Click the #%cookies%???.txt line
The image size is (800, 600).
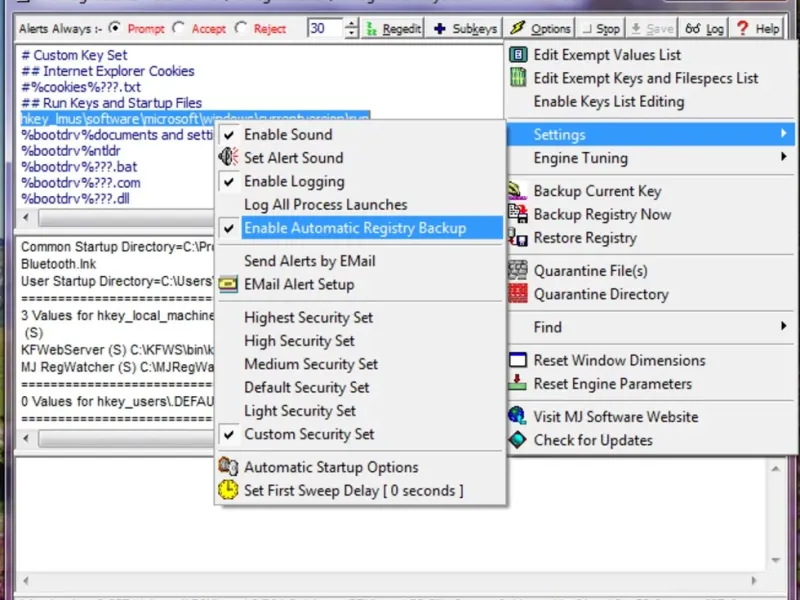(81, 87)
